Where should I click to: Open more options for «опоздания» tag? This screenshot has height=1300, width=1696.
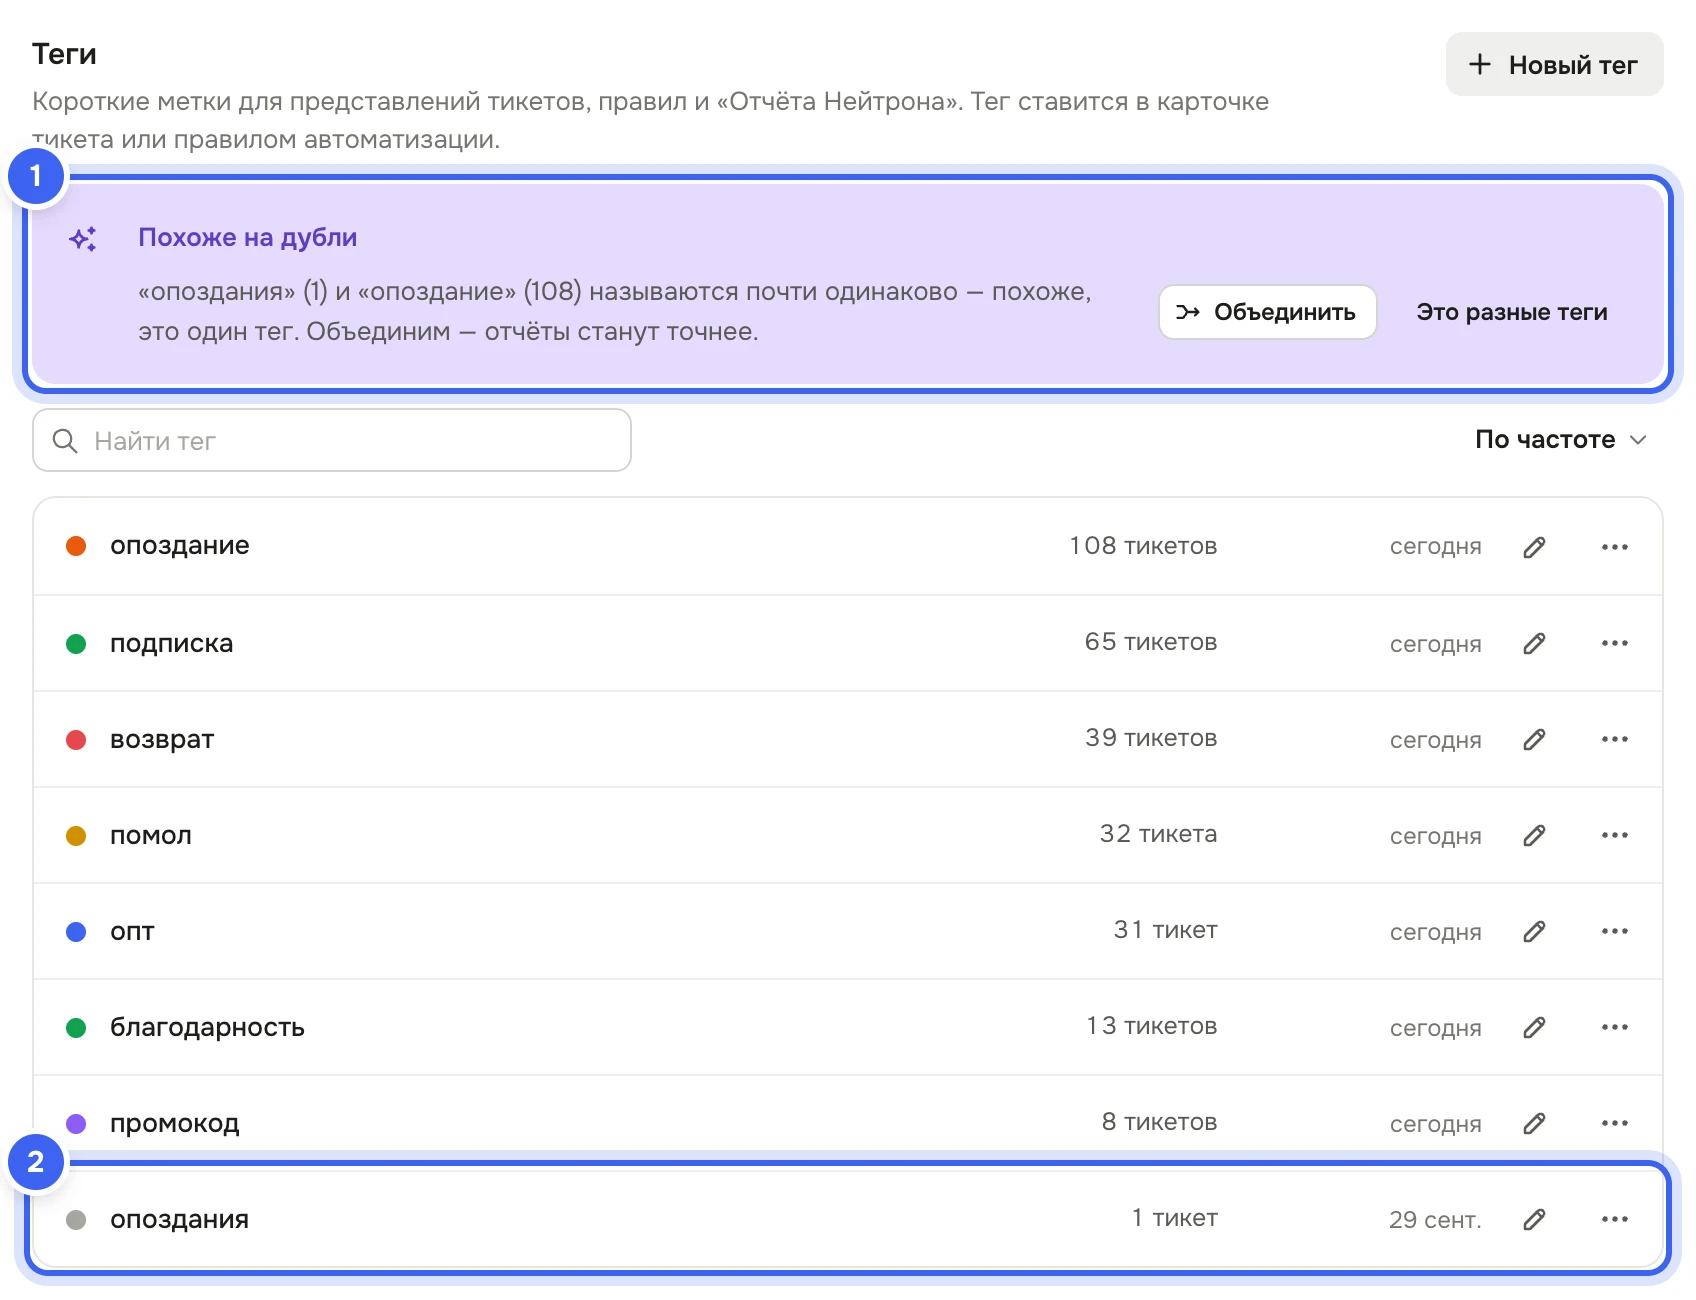(1615, 1219)
